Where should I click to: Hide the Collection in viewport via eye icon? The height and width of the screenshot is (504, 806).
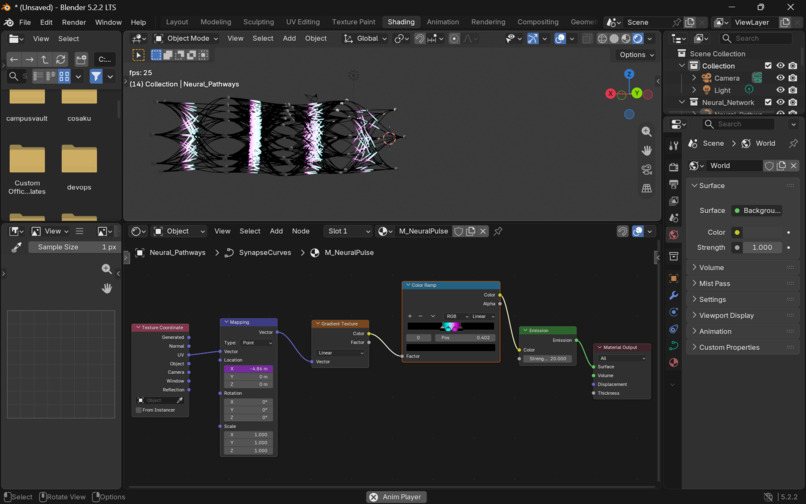point(780,66)
